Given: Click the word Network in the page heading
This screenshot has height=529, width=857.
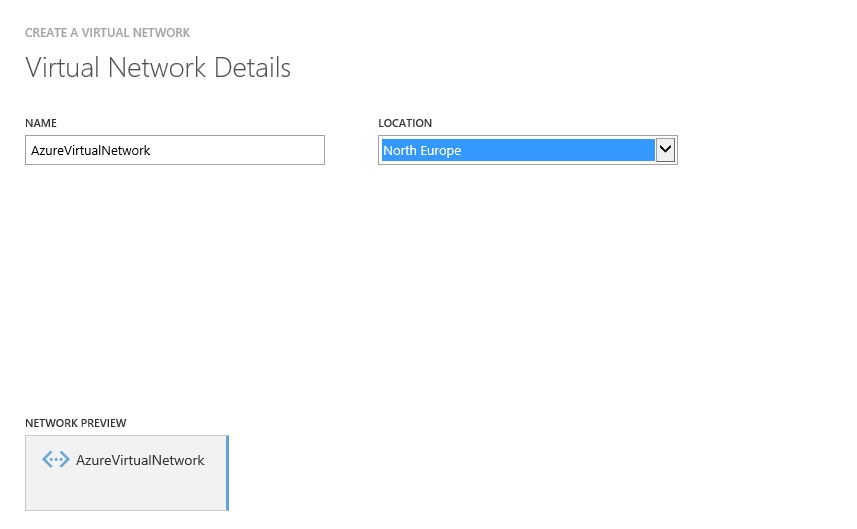Looking at the screenshot, I should tap(157, 68).
